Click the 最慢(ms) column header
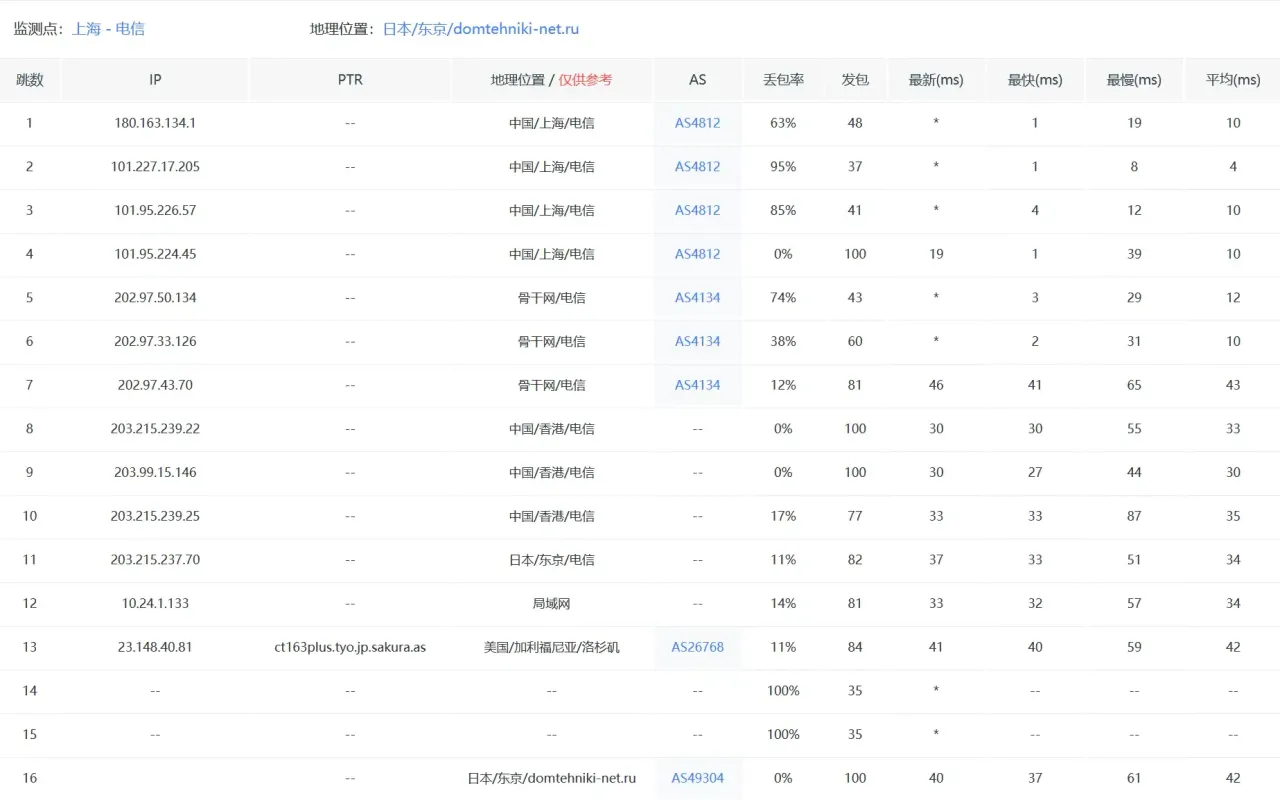This screenshot has width=1280, height=800. pyautogui.click(x=1134, y=80)
